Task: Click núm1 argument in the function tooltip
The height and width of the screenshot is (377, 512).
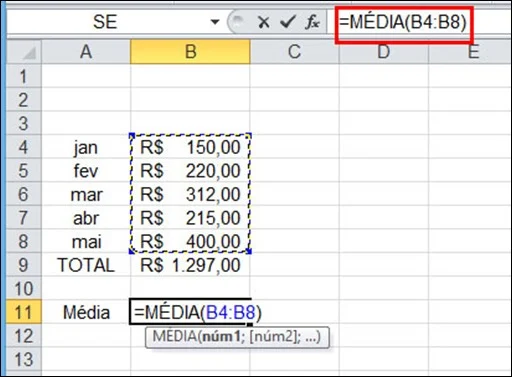Action: (x=221, y=337)
